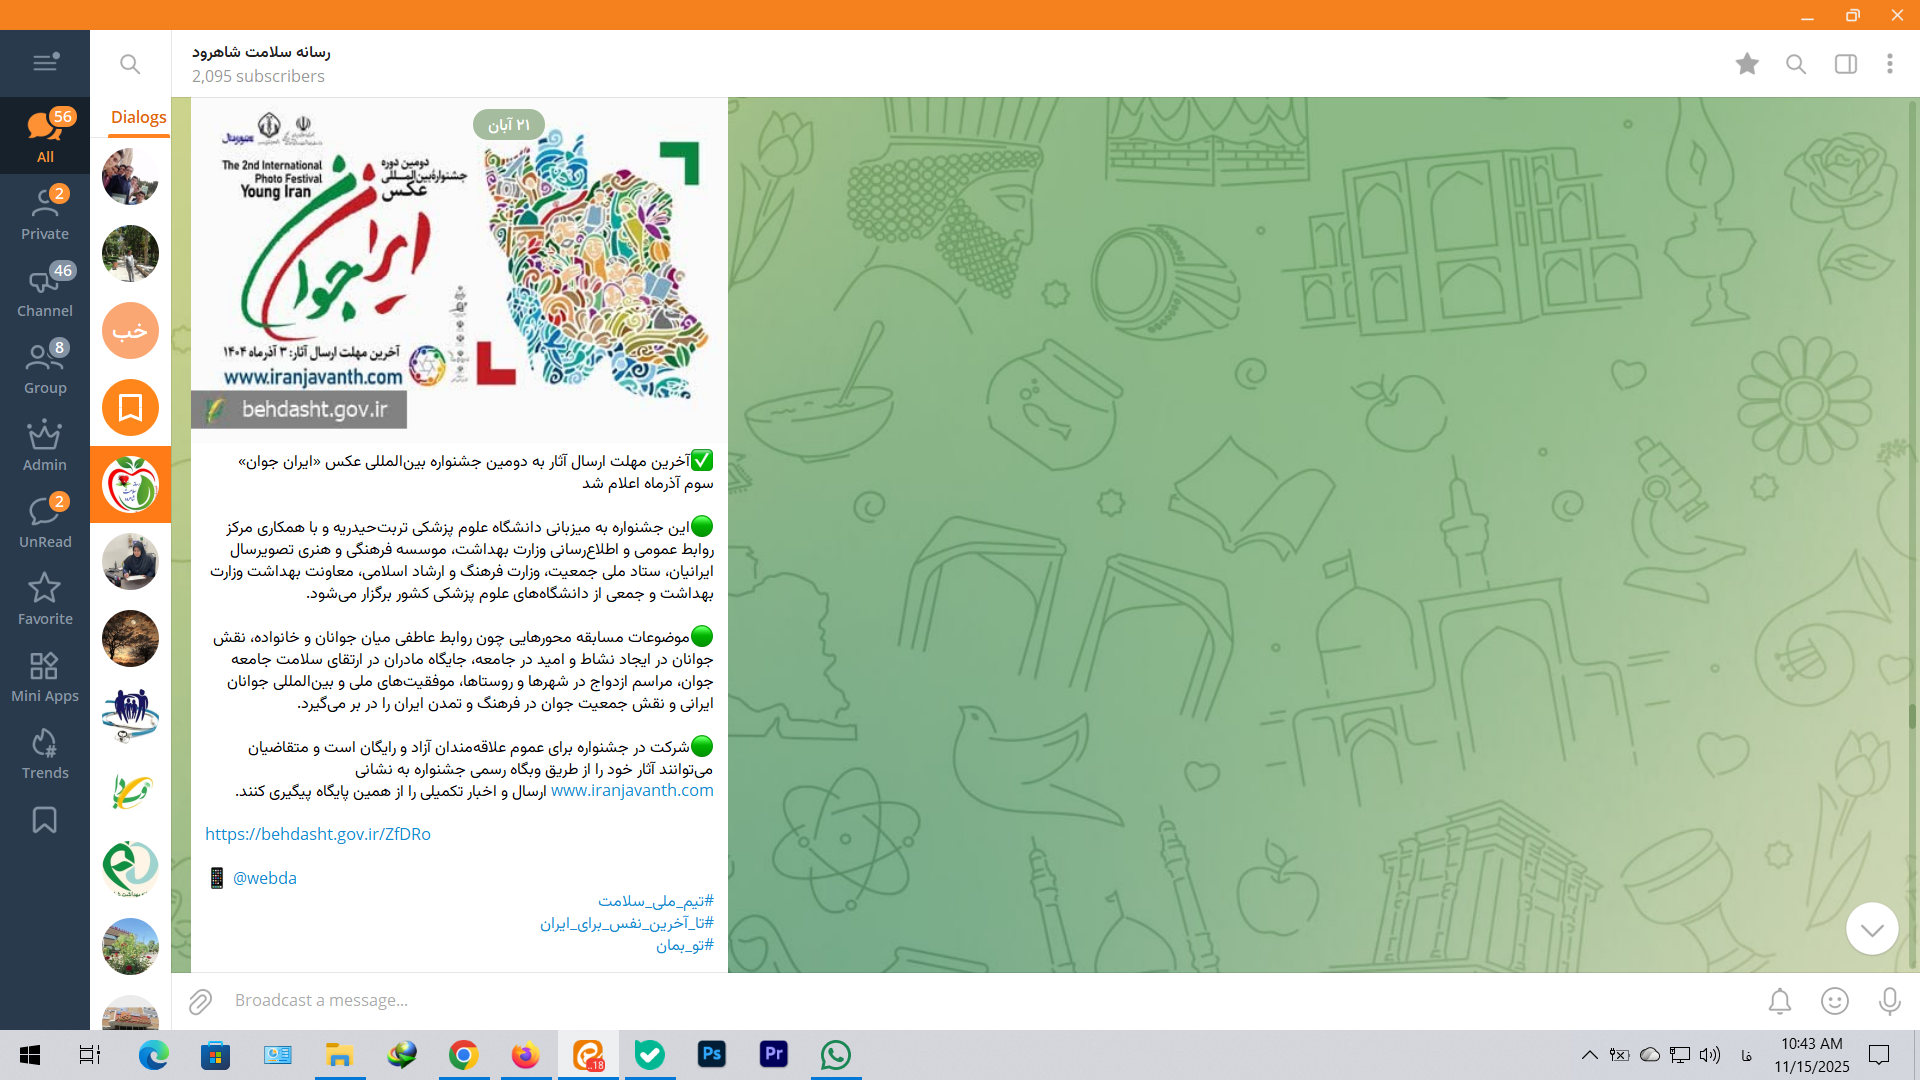Viewport: 1920px width, 1080px height.
Task: Click the @webda mention link
Action: [264, 878]
